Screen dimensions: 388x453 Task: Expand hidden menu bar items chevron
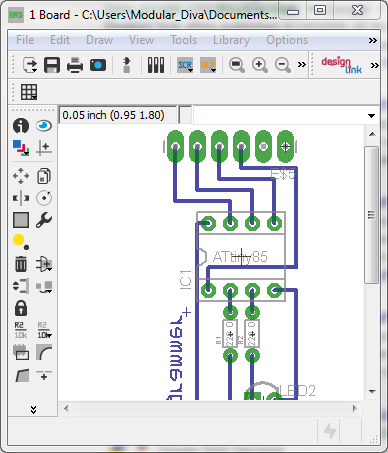click(373, 40)
